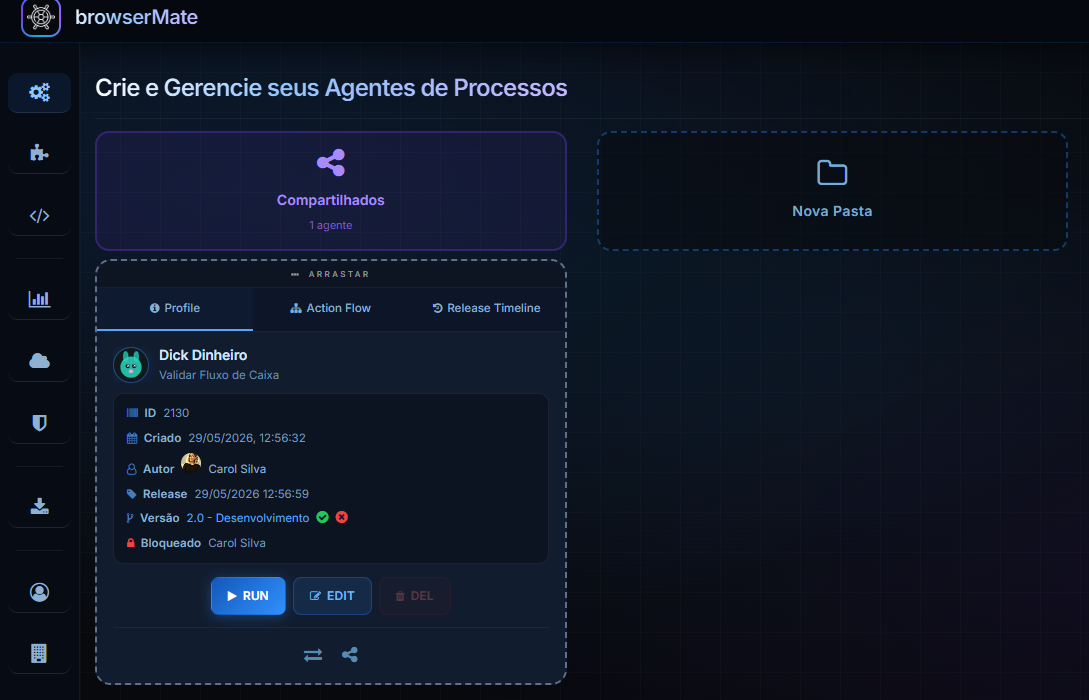Click the browserMate ship wheel logo
The width and height of the screenshot is (1089, 700).
41,17
